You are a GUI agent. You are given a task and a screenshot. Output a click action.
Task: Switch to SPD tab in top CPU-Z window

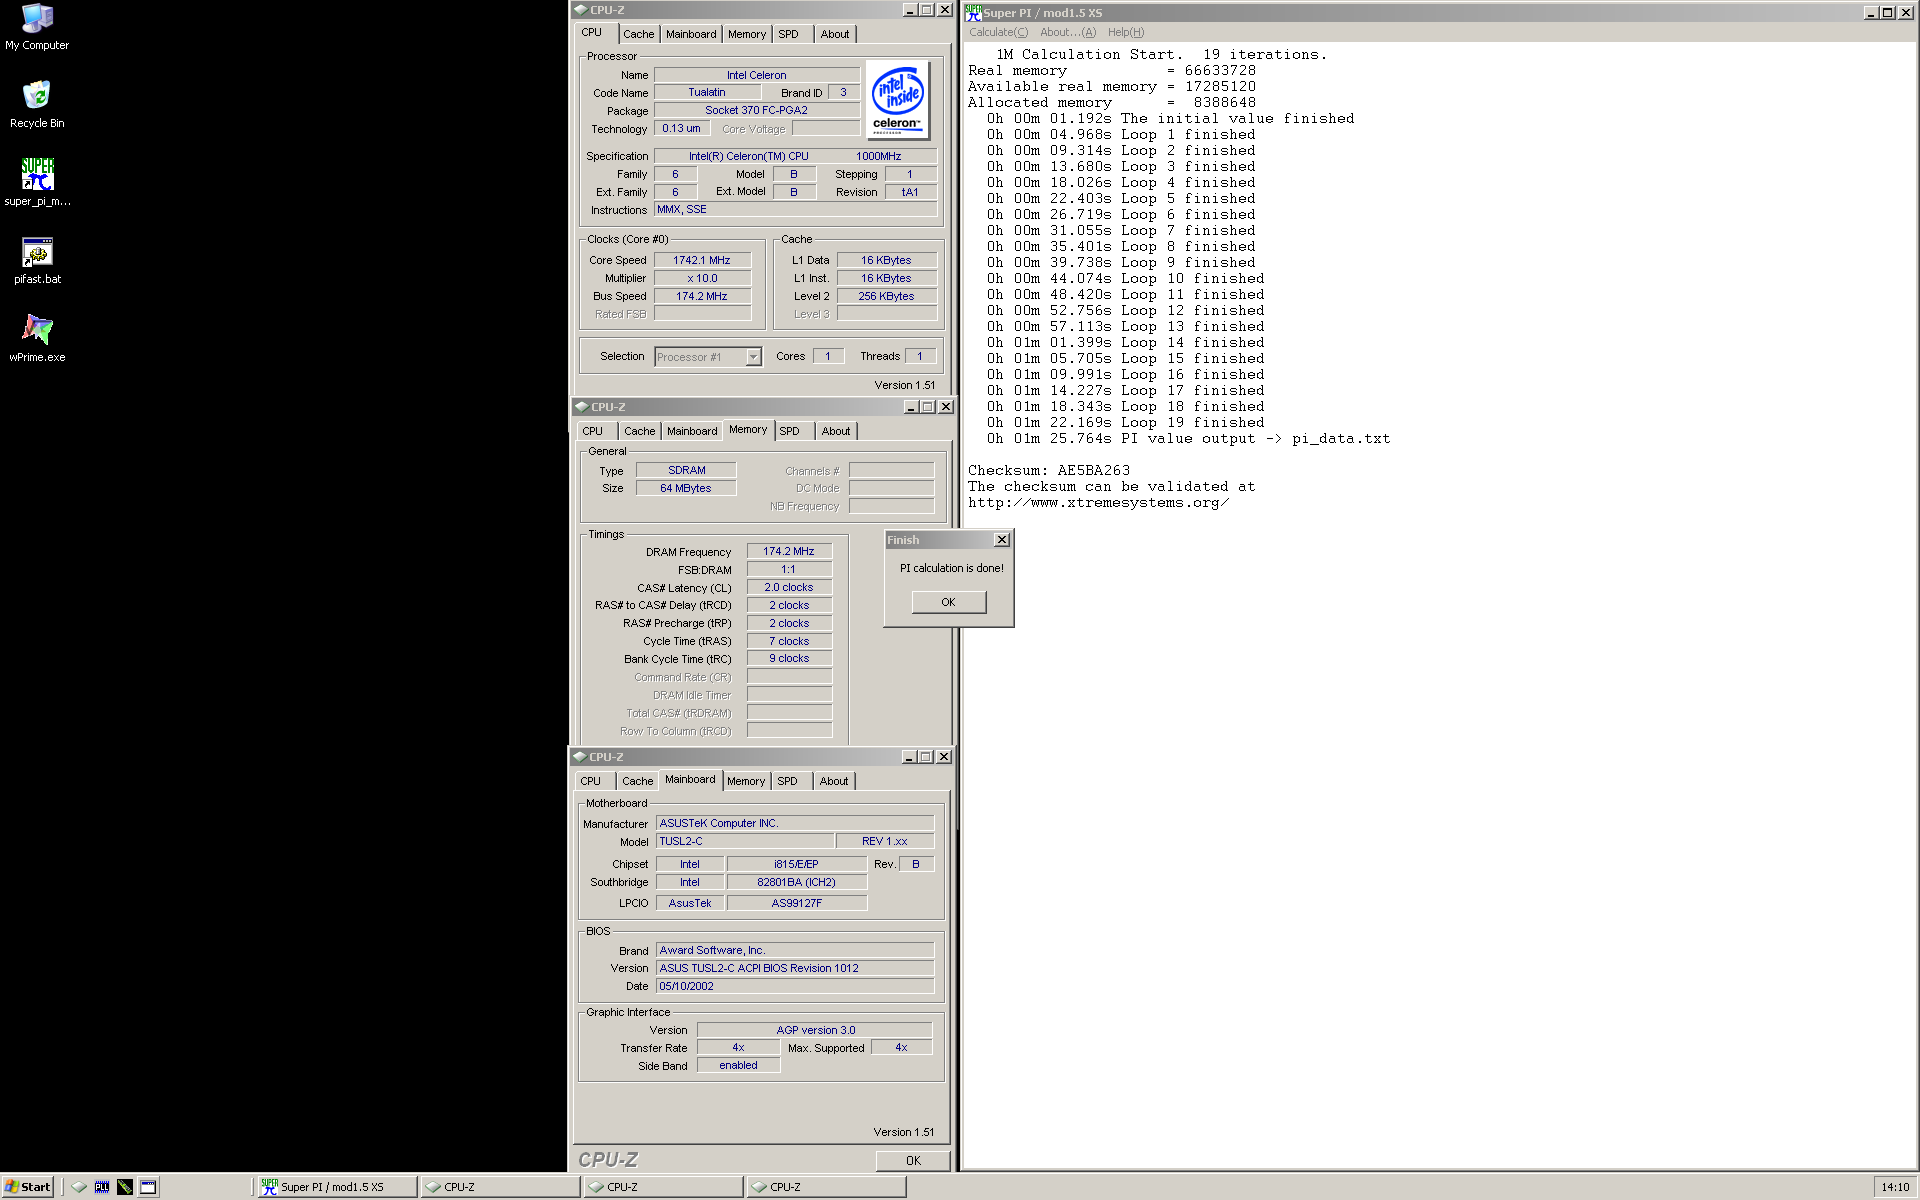(789, 34)
